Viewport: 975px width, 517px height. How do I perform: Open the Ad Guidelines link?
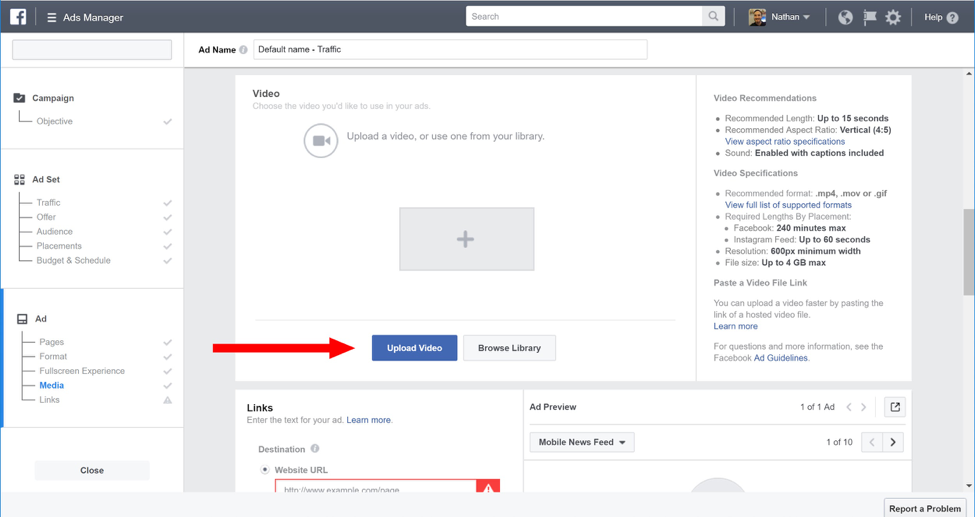[x=780, y=358]
